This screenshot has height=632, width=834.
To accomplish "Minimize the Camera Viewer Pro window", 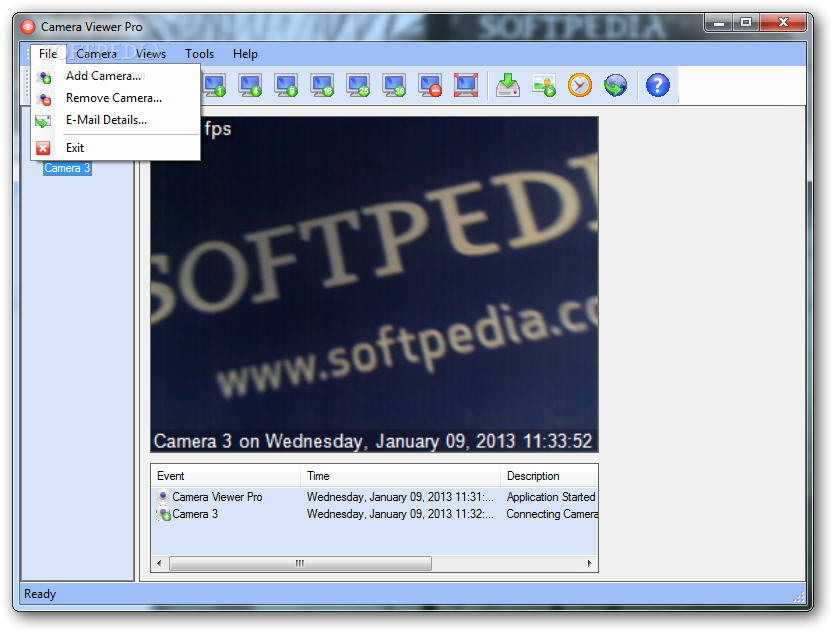I will 719,22.
